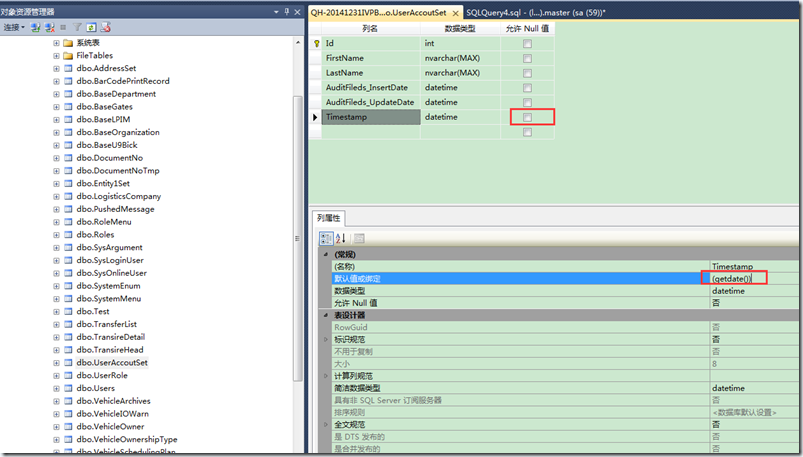Click the AuditFileds_UpdateDate column name cell
Screen dimensions: 803x457
371,102
